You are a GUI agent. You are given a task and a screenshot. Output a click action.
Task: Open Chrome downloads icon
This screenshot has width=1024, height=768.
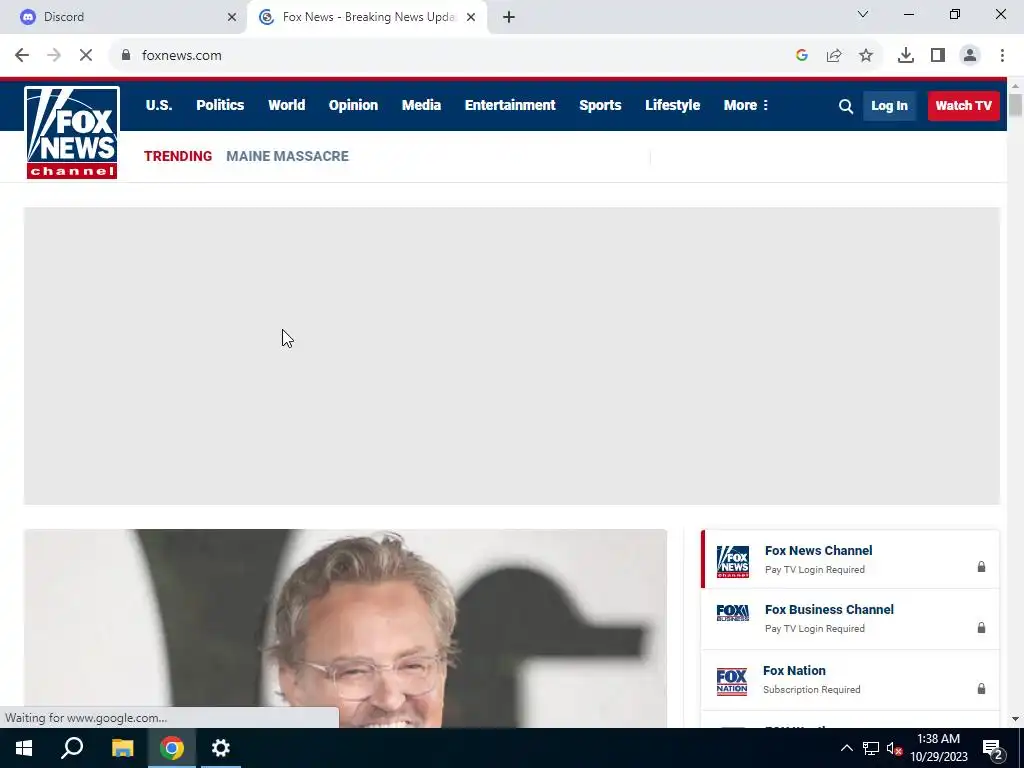(906, 56)
